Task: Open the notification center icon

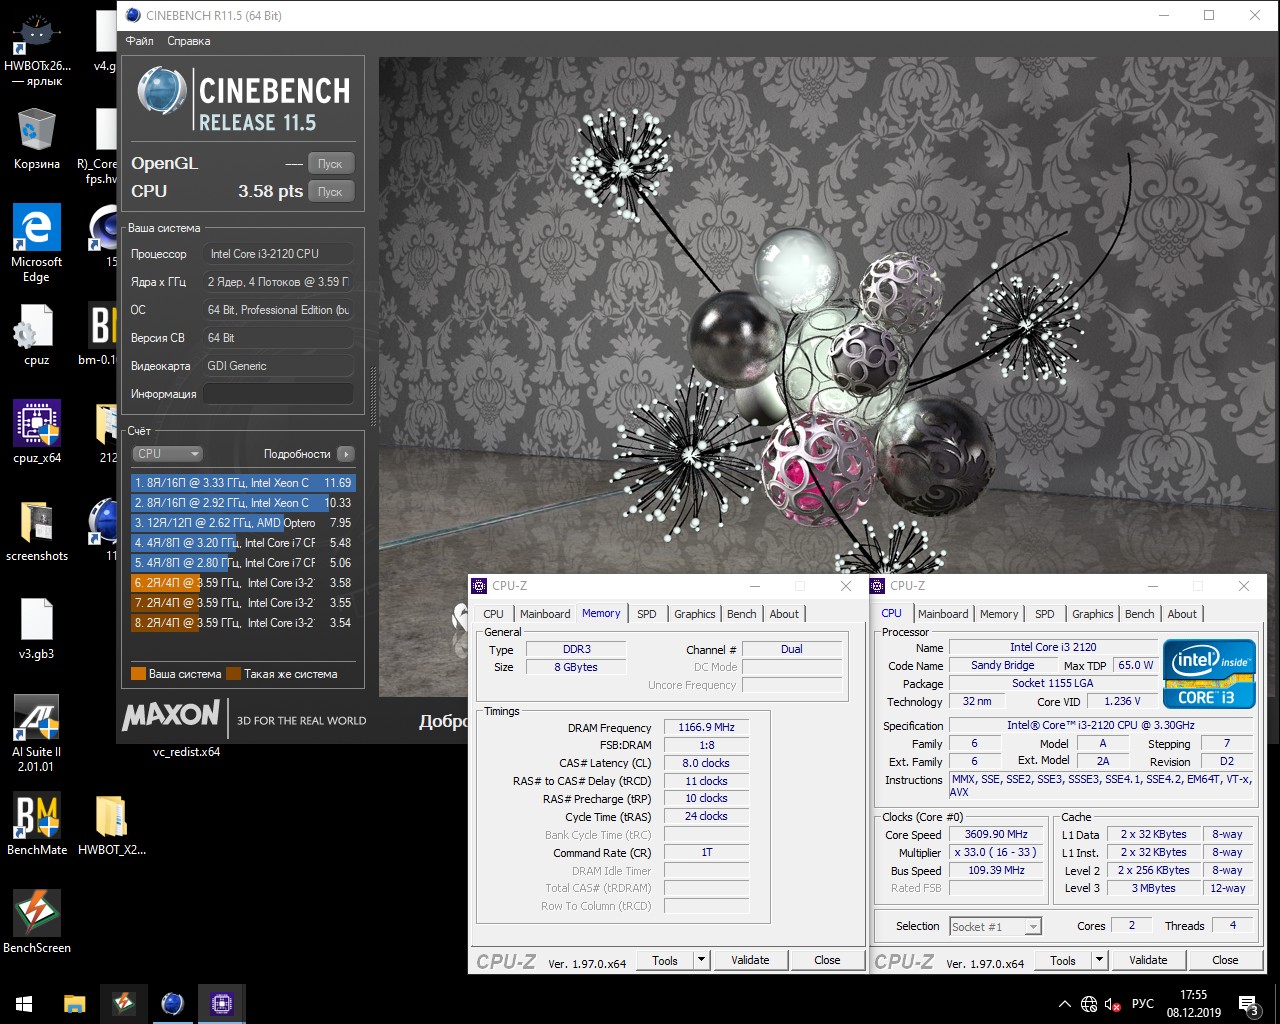Action: (x=1248, y=1004)
